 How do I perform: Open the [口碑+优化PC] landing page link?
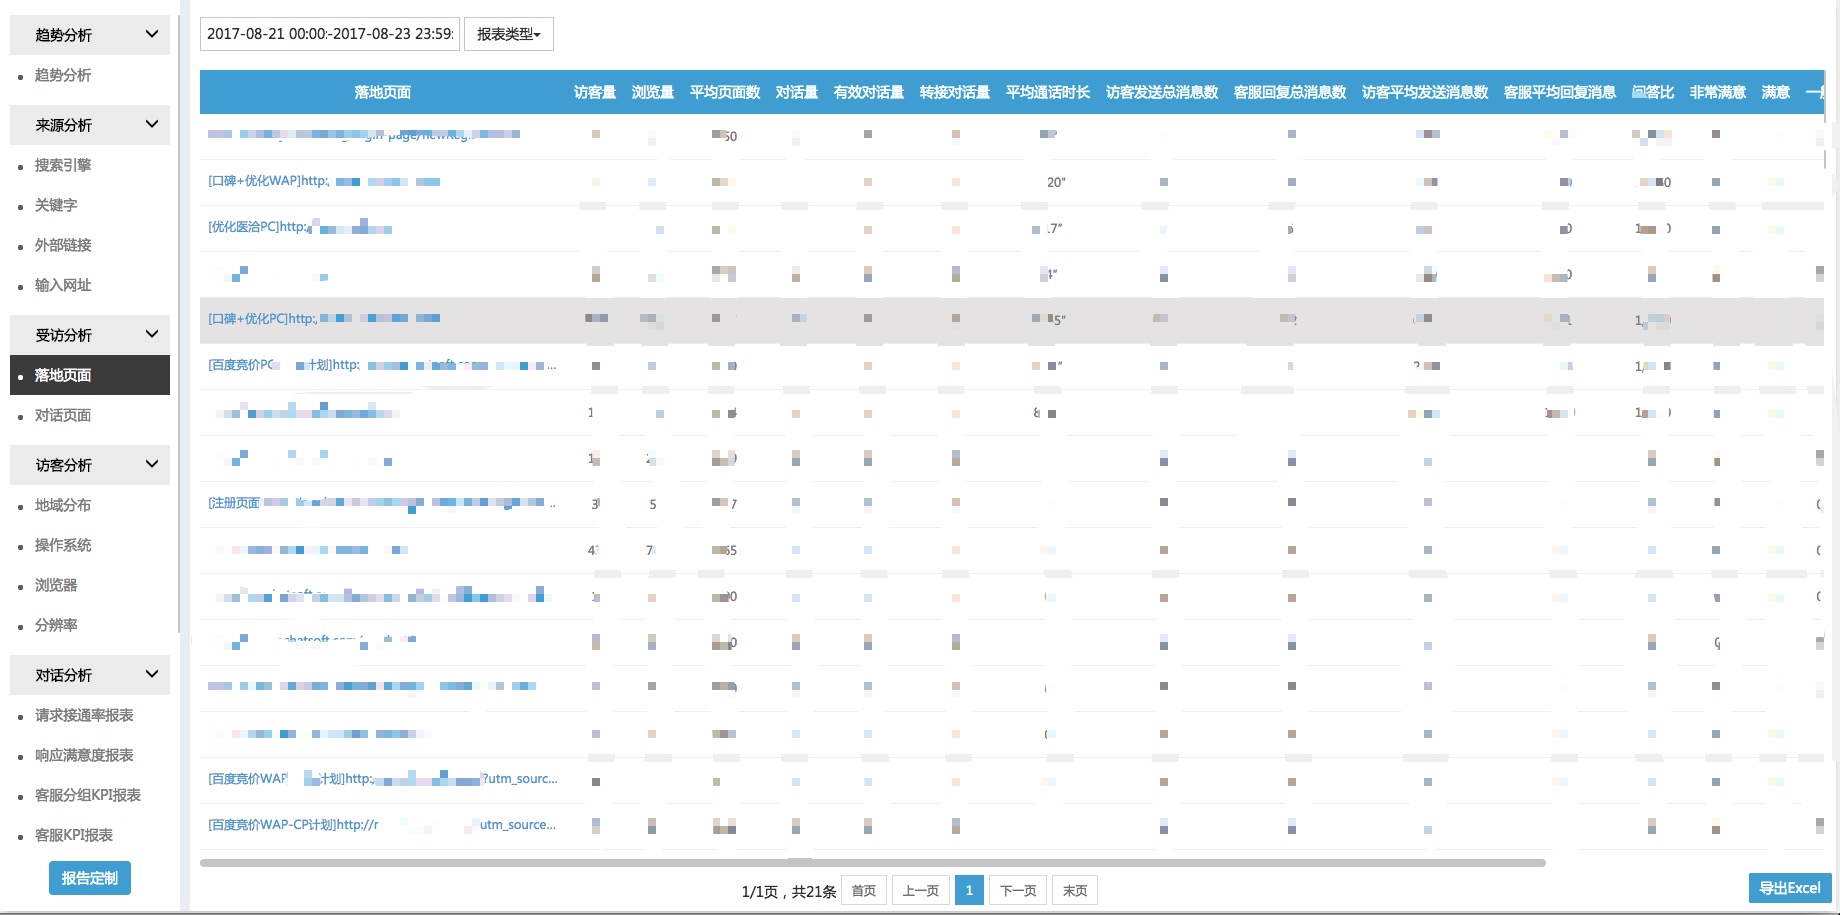[324, 319]
